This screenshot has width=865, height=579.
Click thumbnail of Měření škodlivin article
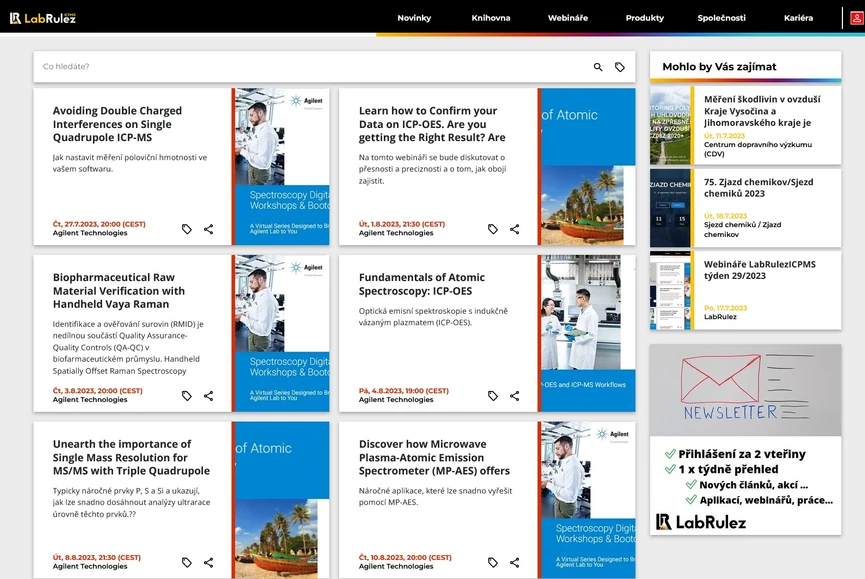click(671, 125)
